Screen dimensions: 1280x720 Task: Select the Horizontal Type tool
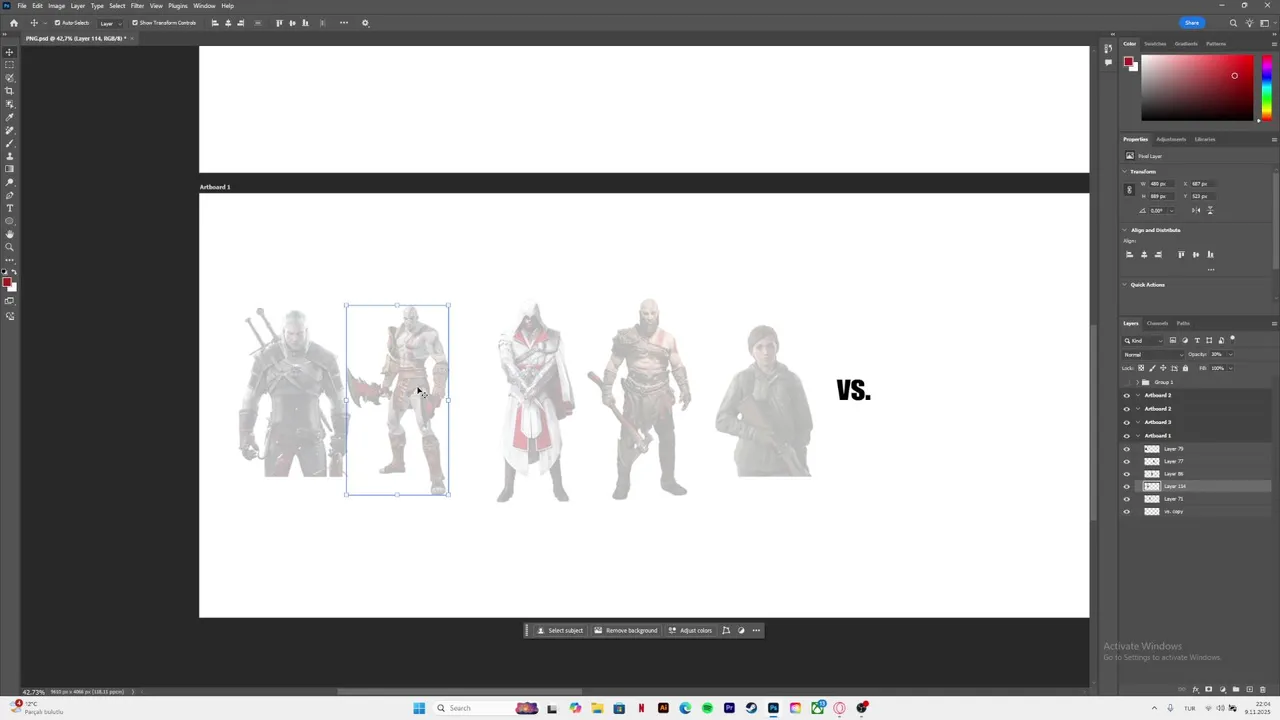pyautogui.click(x=10, y=208)
